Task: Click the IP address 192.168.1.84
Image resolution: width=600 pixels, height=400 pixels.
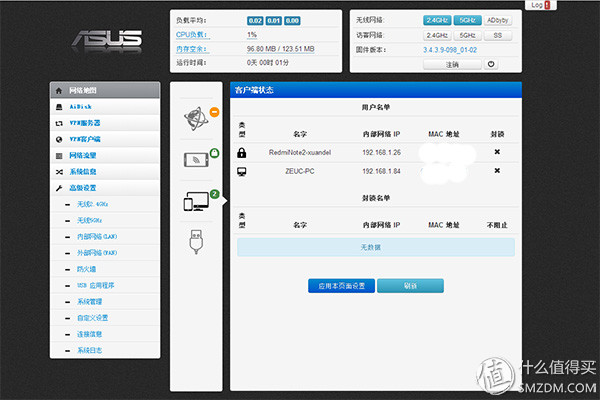Action: [382, 171]
